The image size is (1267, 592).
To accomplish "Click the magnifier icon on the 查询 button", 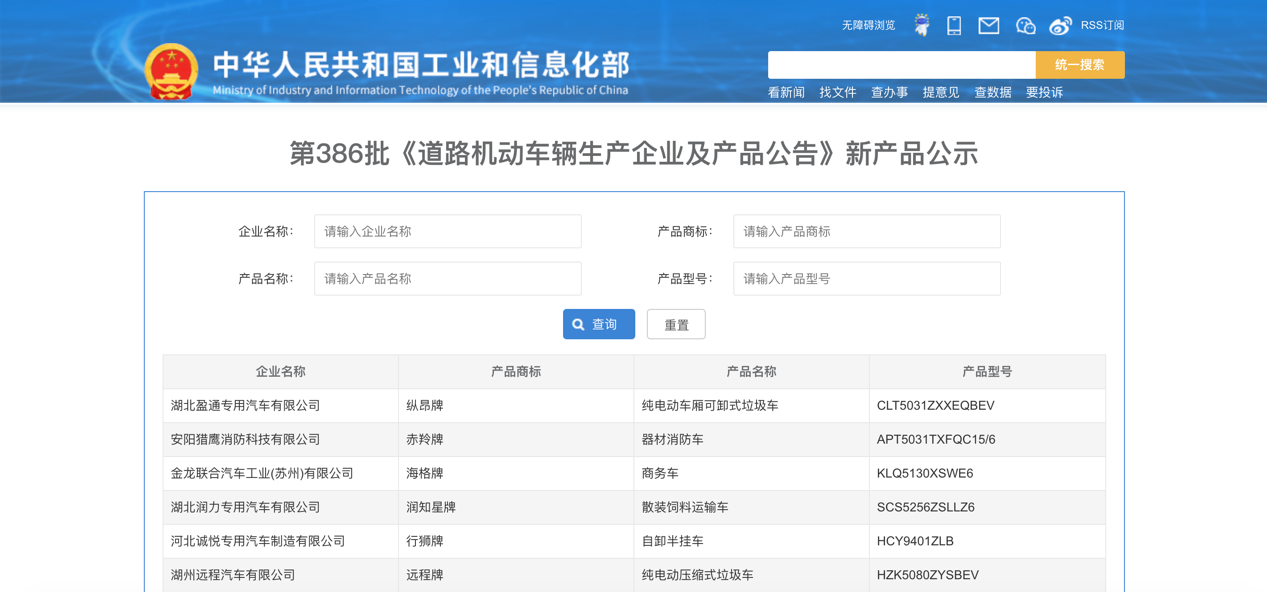I will [578, 324].
